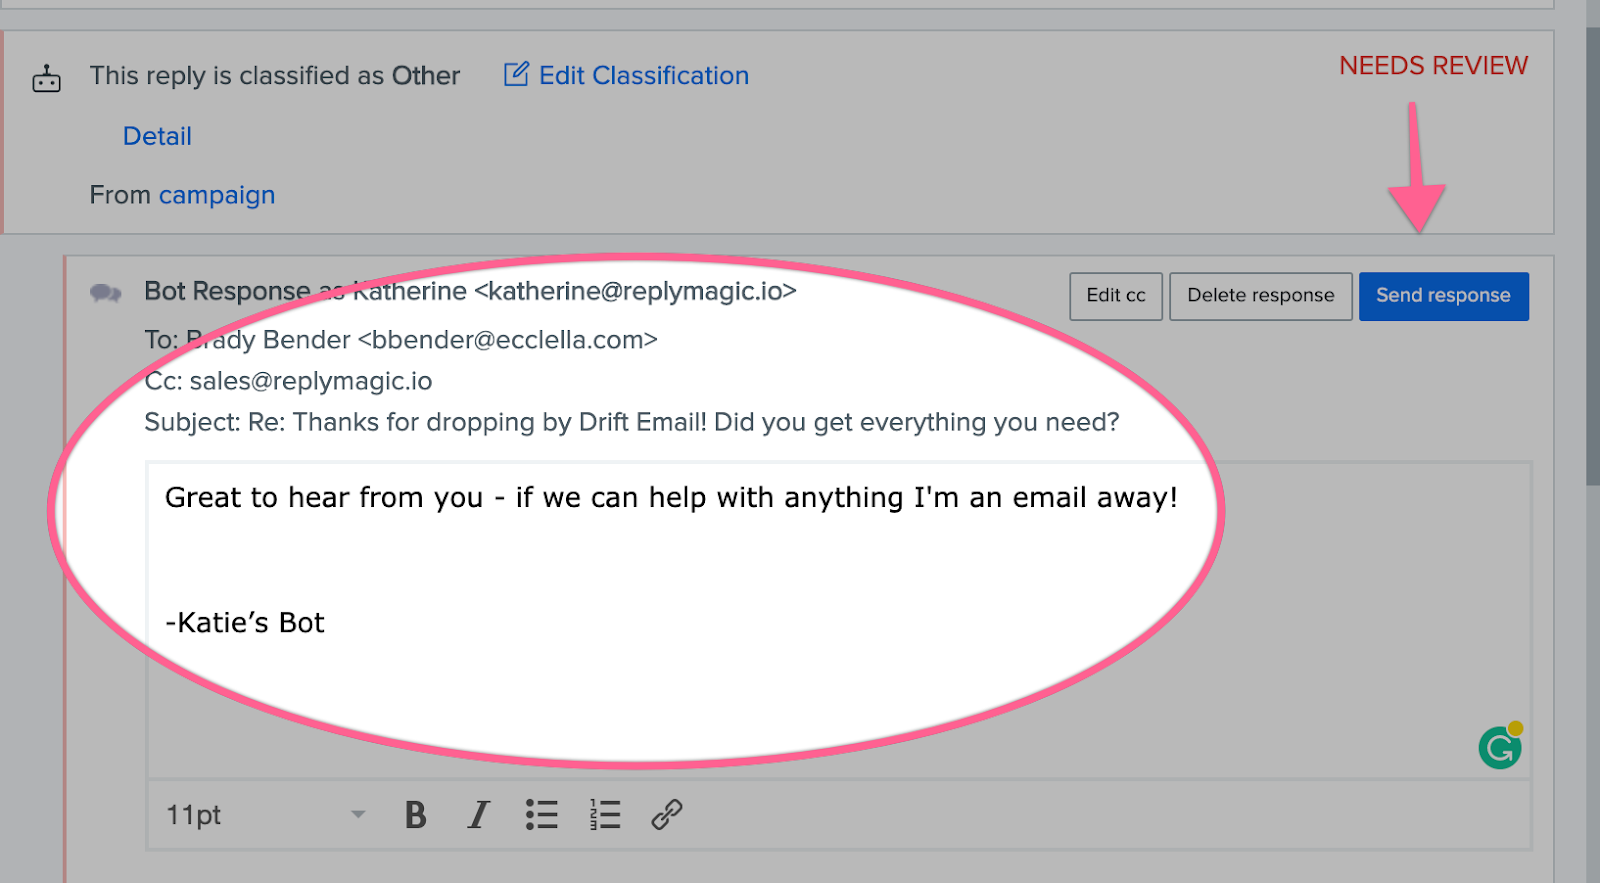Open the Grammarly icon in the editor
Viewport: 1600px width, 883px height.
click(x=1500, y=746)
